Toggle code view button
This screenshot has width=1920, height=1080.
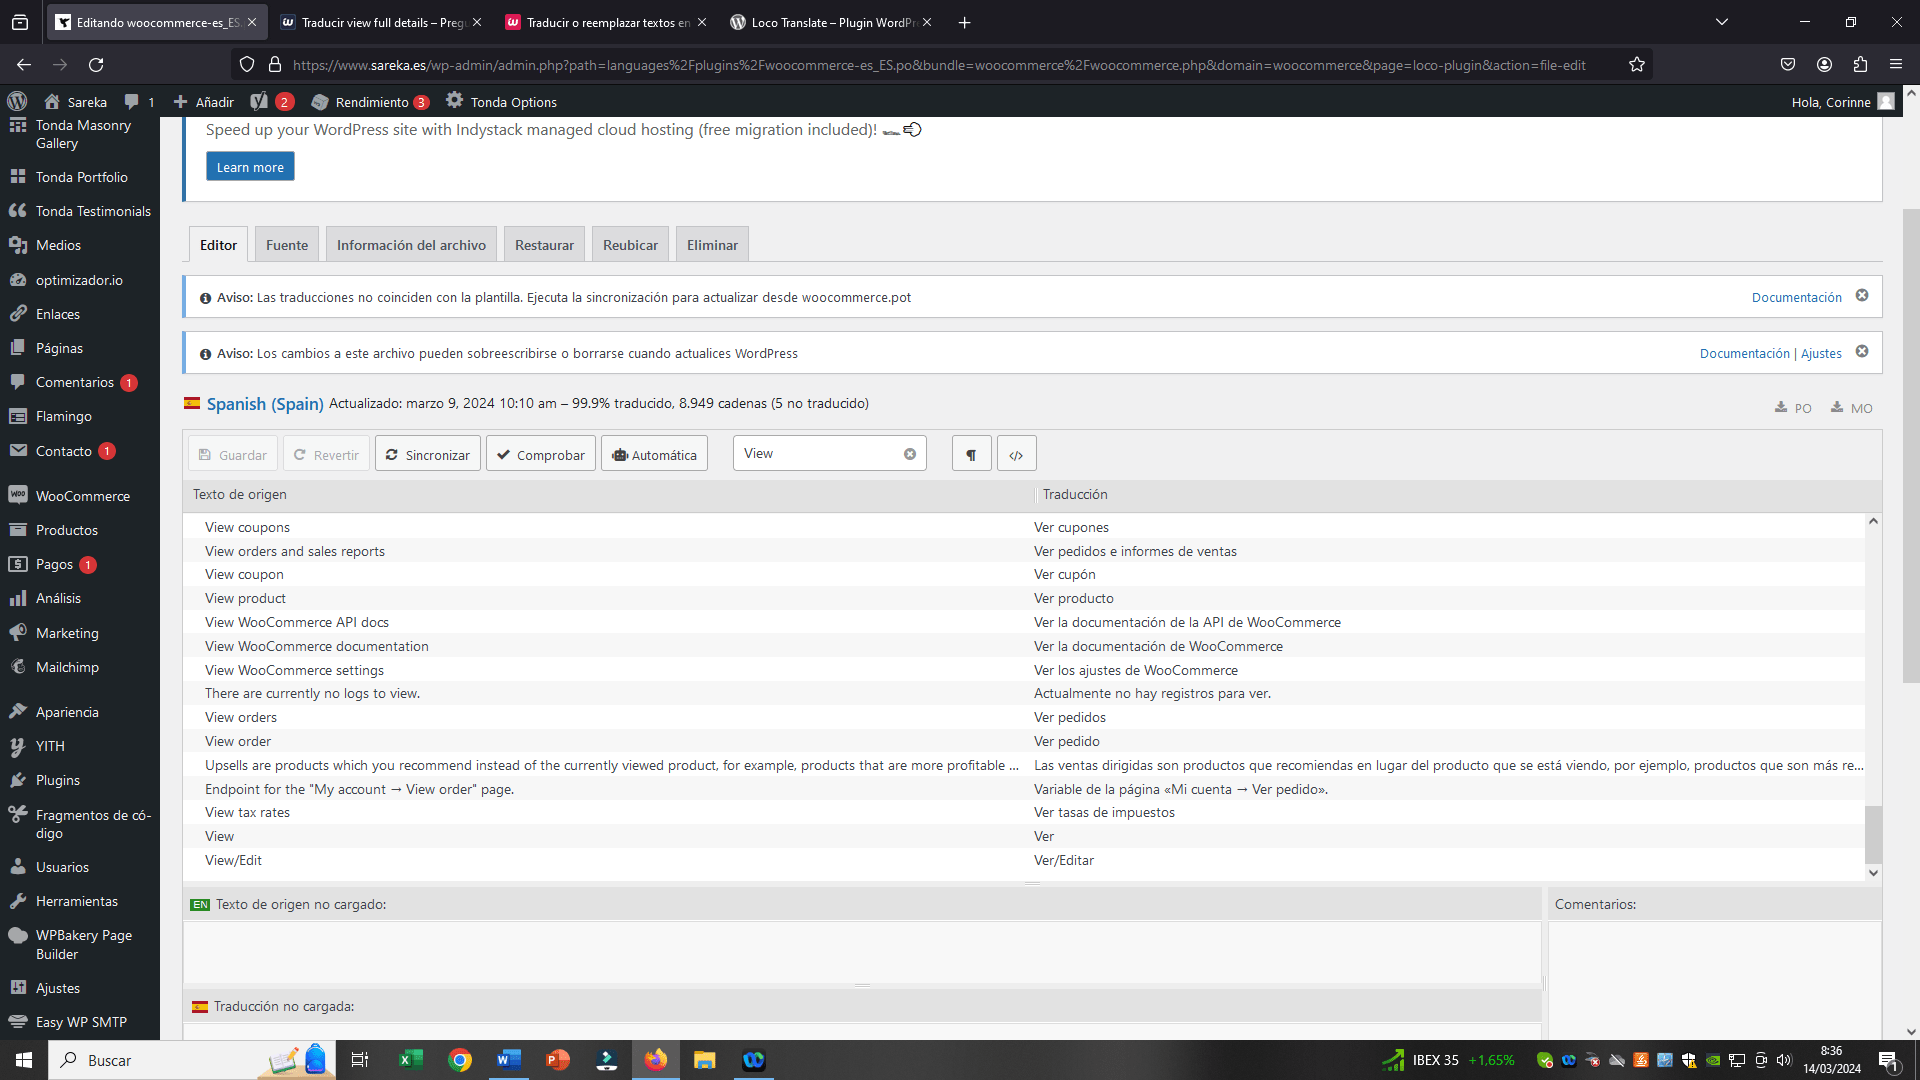1016,454
